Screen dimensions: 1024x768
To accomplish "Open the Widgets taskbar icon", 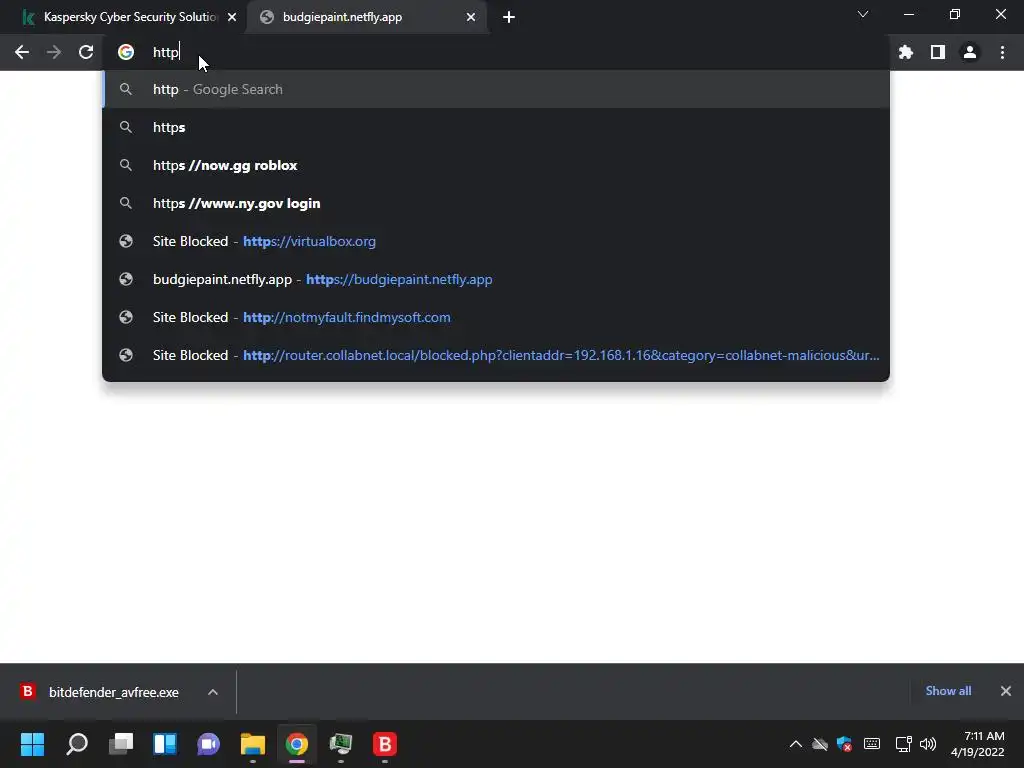I will (x=165, y=744).
